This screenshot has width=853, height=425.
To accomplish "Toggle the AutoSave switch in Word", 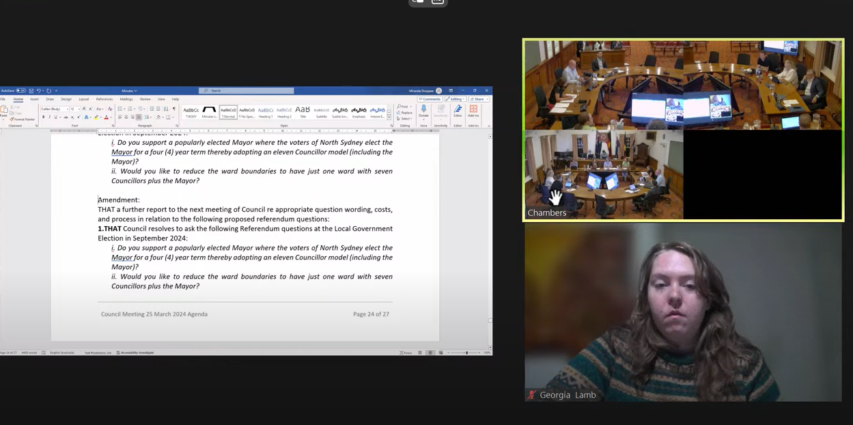I will (21, 91).
